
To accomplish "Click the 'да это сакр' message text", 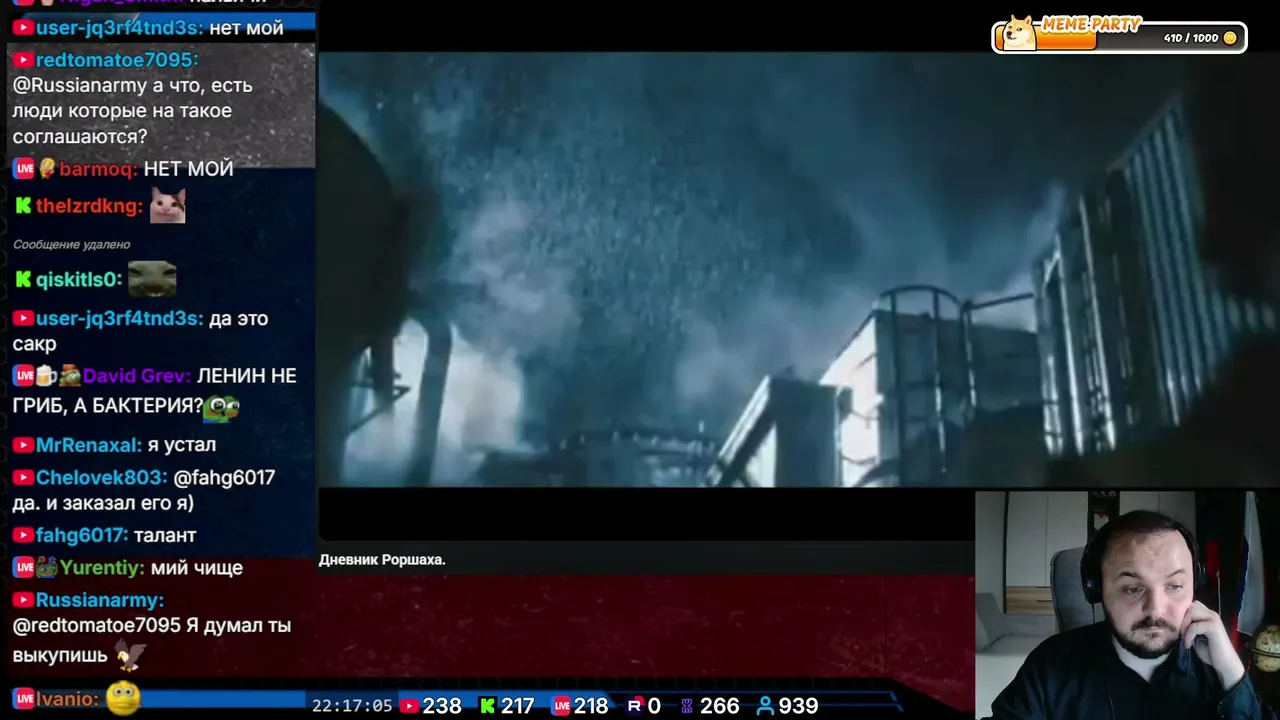I will pos(140,331).
